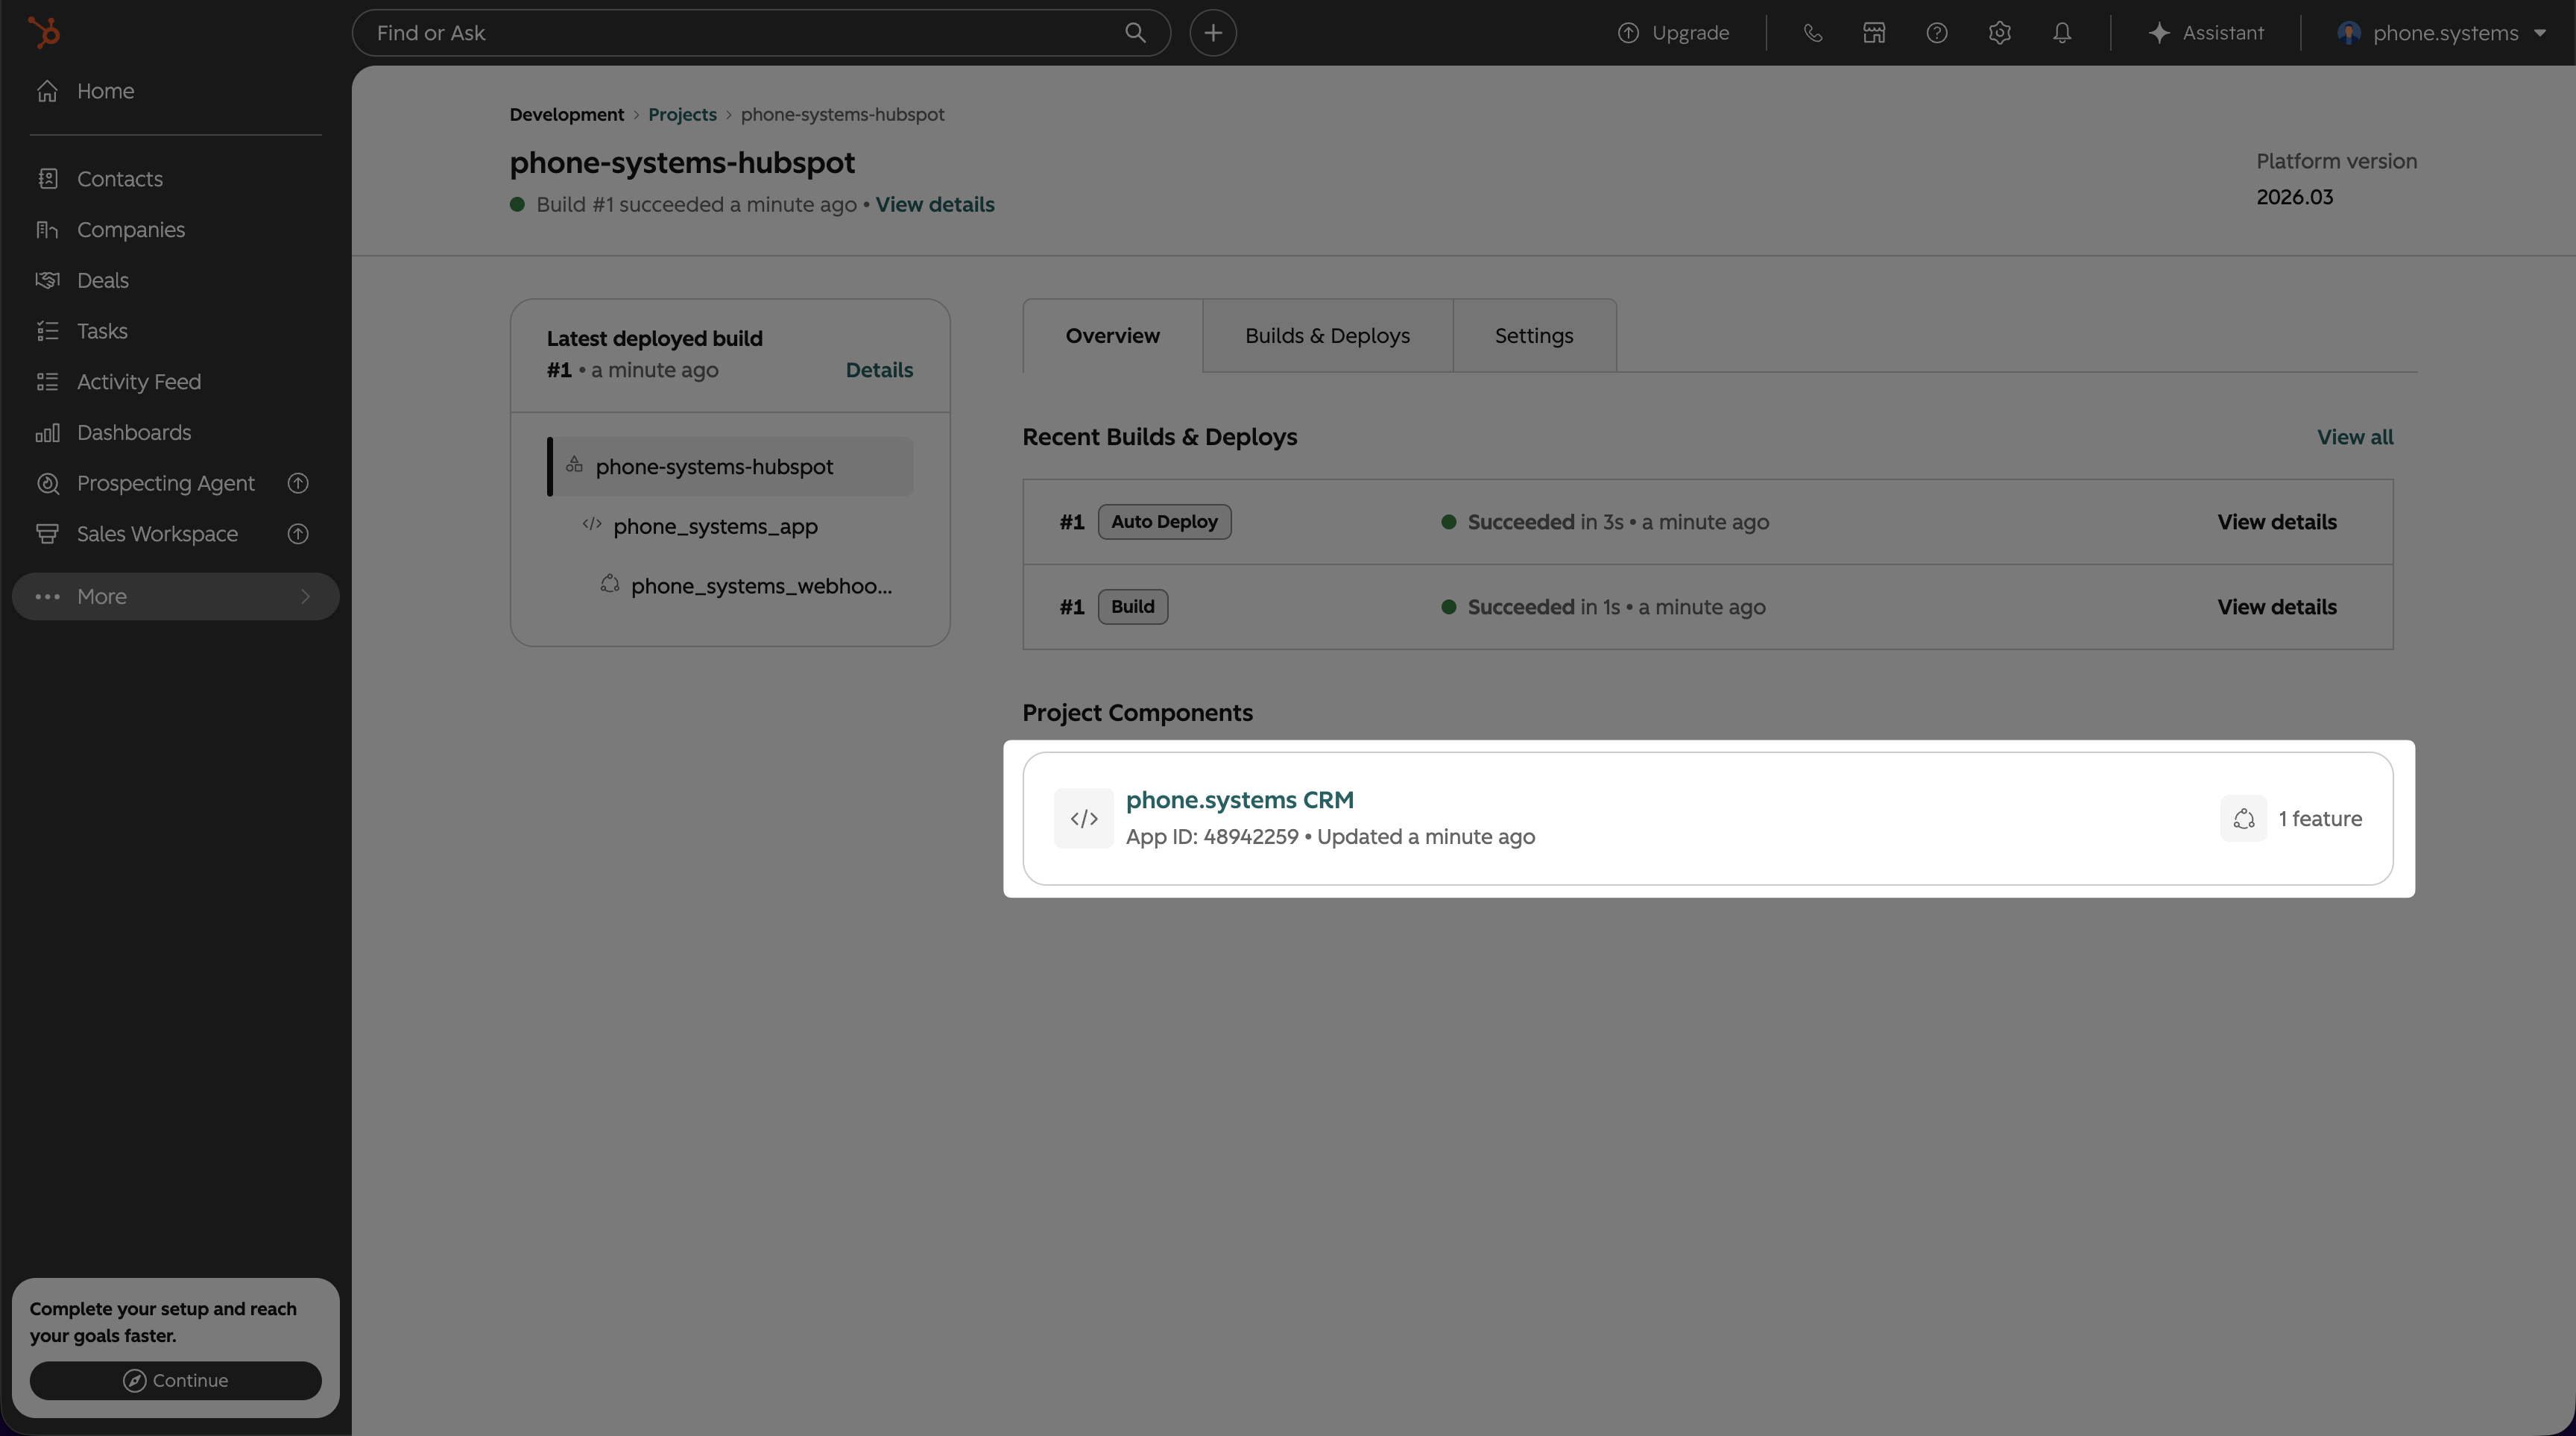The height and width of the screenshot is (1436, 2576).
Task: Click the Auto Deploy badge
Action: (1164, 522)
